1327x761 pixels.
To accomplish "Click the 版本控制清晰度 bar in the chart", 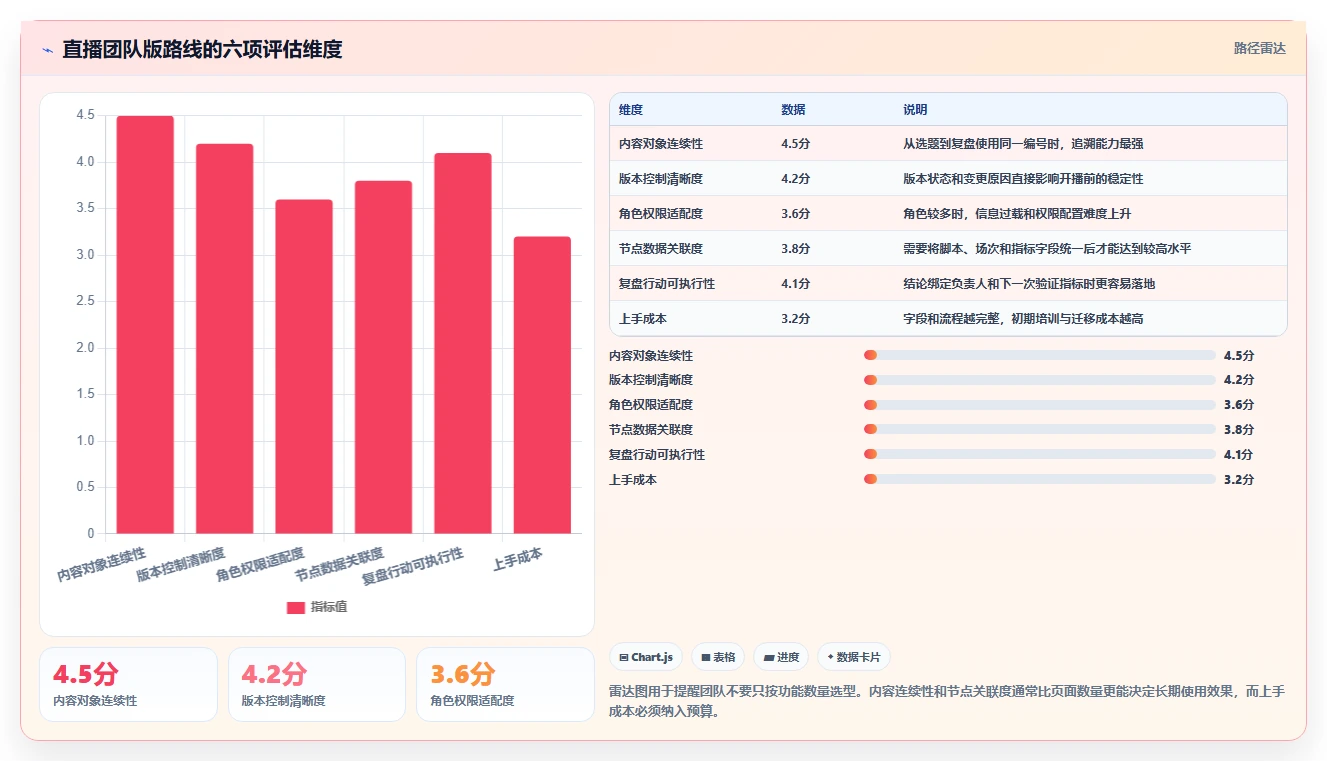I will pyautogui.click(x=224, y=339).
